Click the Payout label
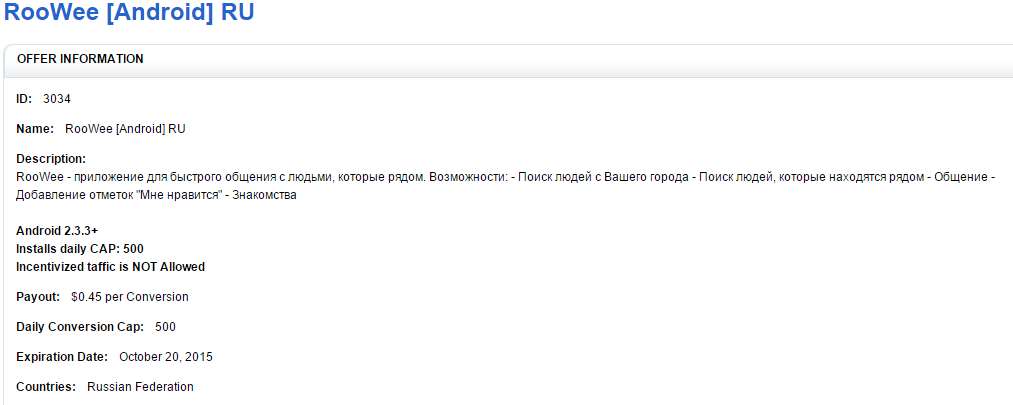Viewport: 1013px width, 405px height. click(x=38, y=297)
